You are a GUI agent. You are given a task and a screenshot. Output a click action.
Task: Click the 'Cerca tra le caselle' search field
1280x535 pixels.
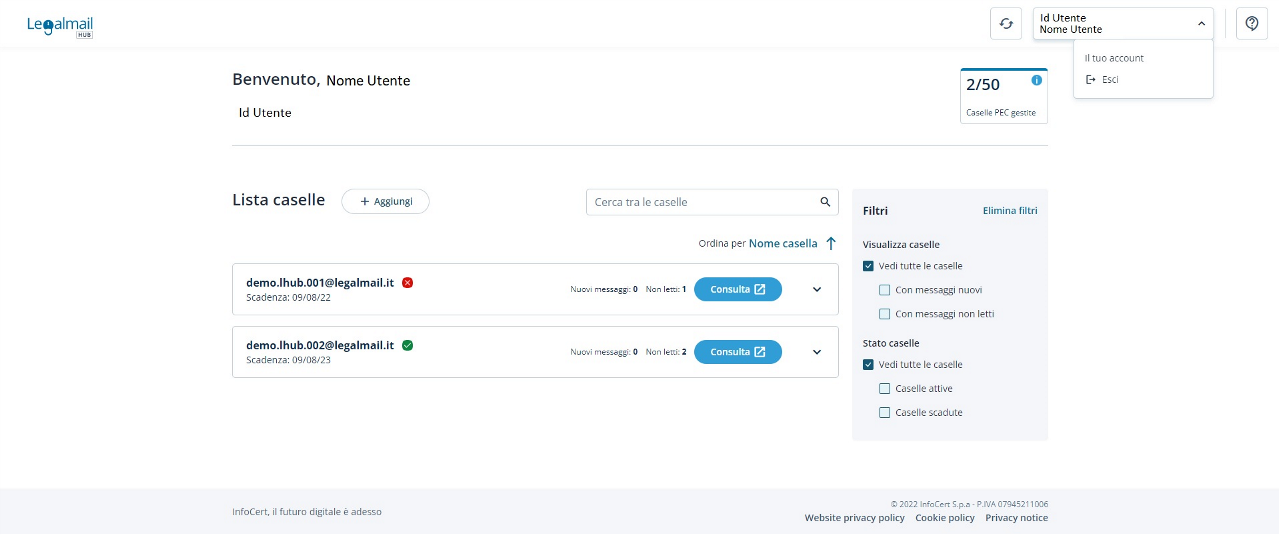click(x=700, y=202)
